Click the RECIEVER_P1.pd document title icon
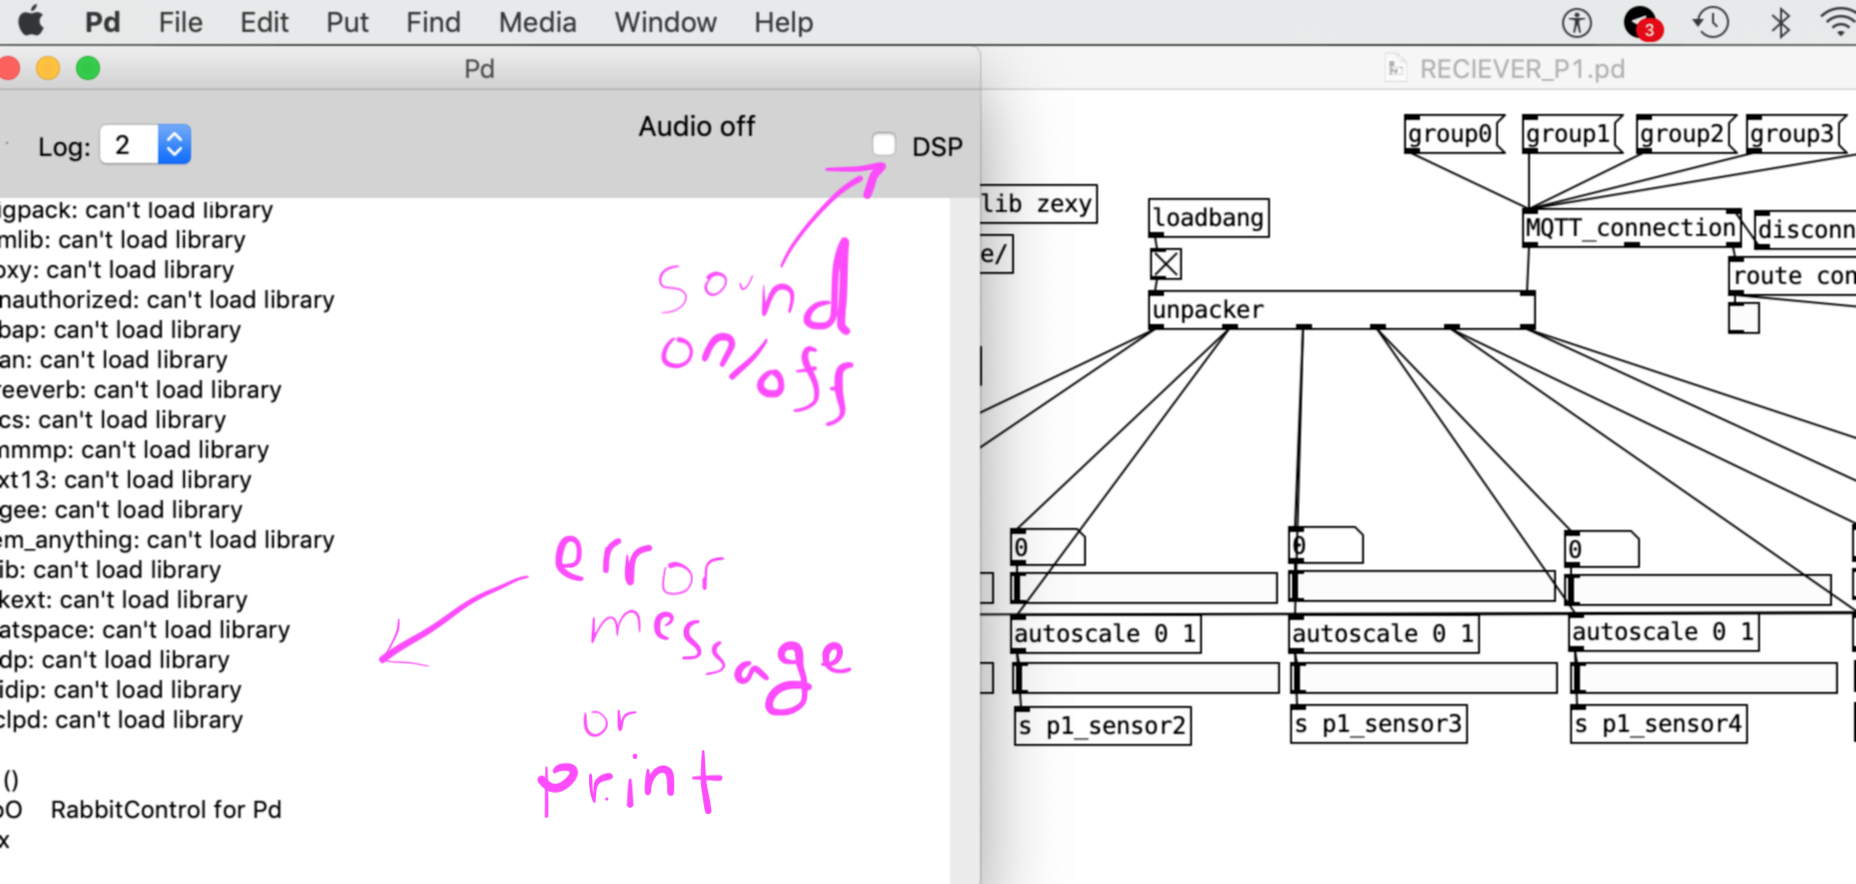 tap(1395, 69)
